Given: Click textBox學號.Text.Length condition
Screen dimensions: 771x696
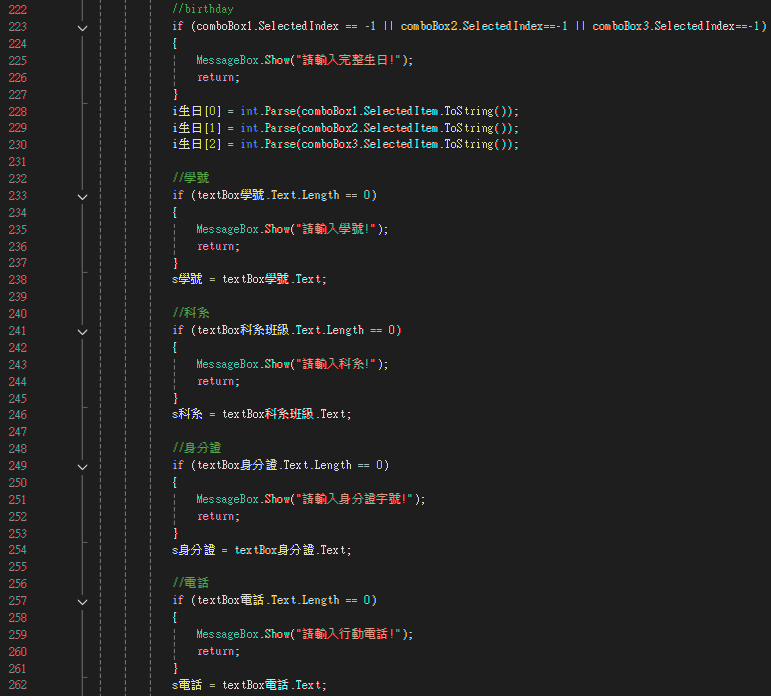Looking at the screenshot, I should (268, 195).
